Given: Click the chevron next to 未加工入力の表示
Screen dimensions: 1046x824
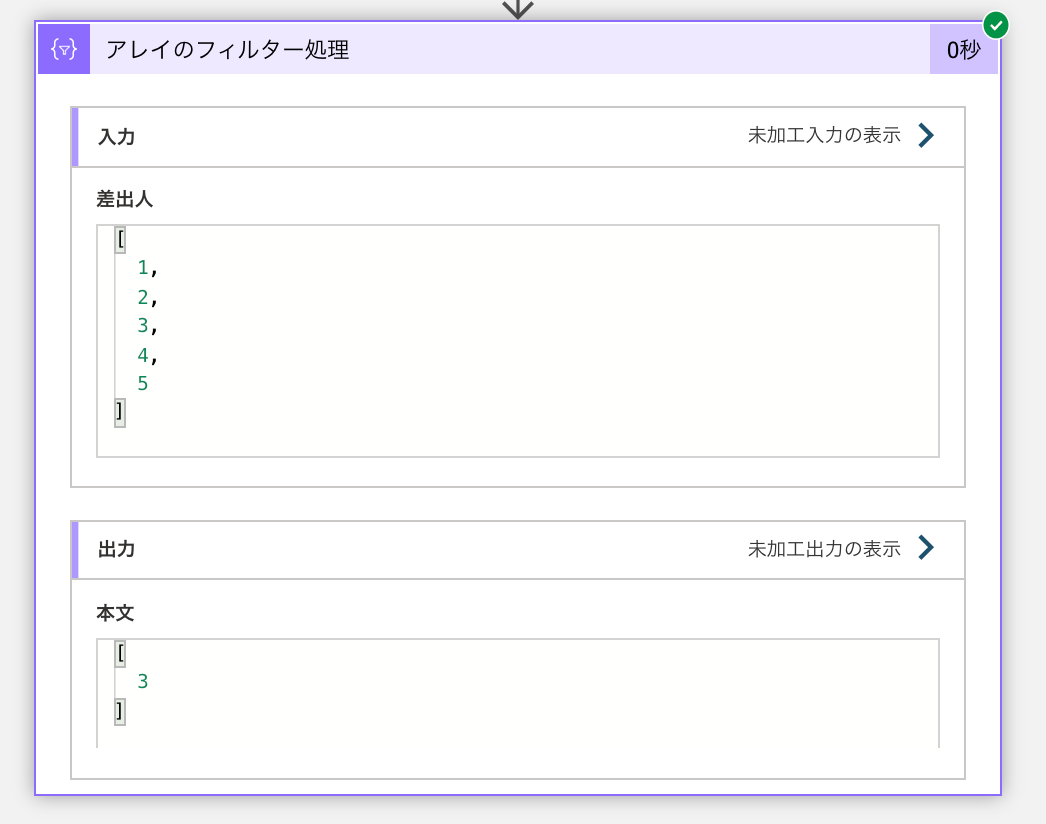Looking at the screenshot, I should pyautogui.click(x=926, y=135).
